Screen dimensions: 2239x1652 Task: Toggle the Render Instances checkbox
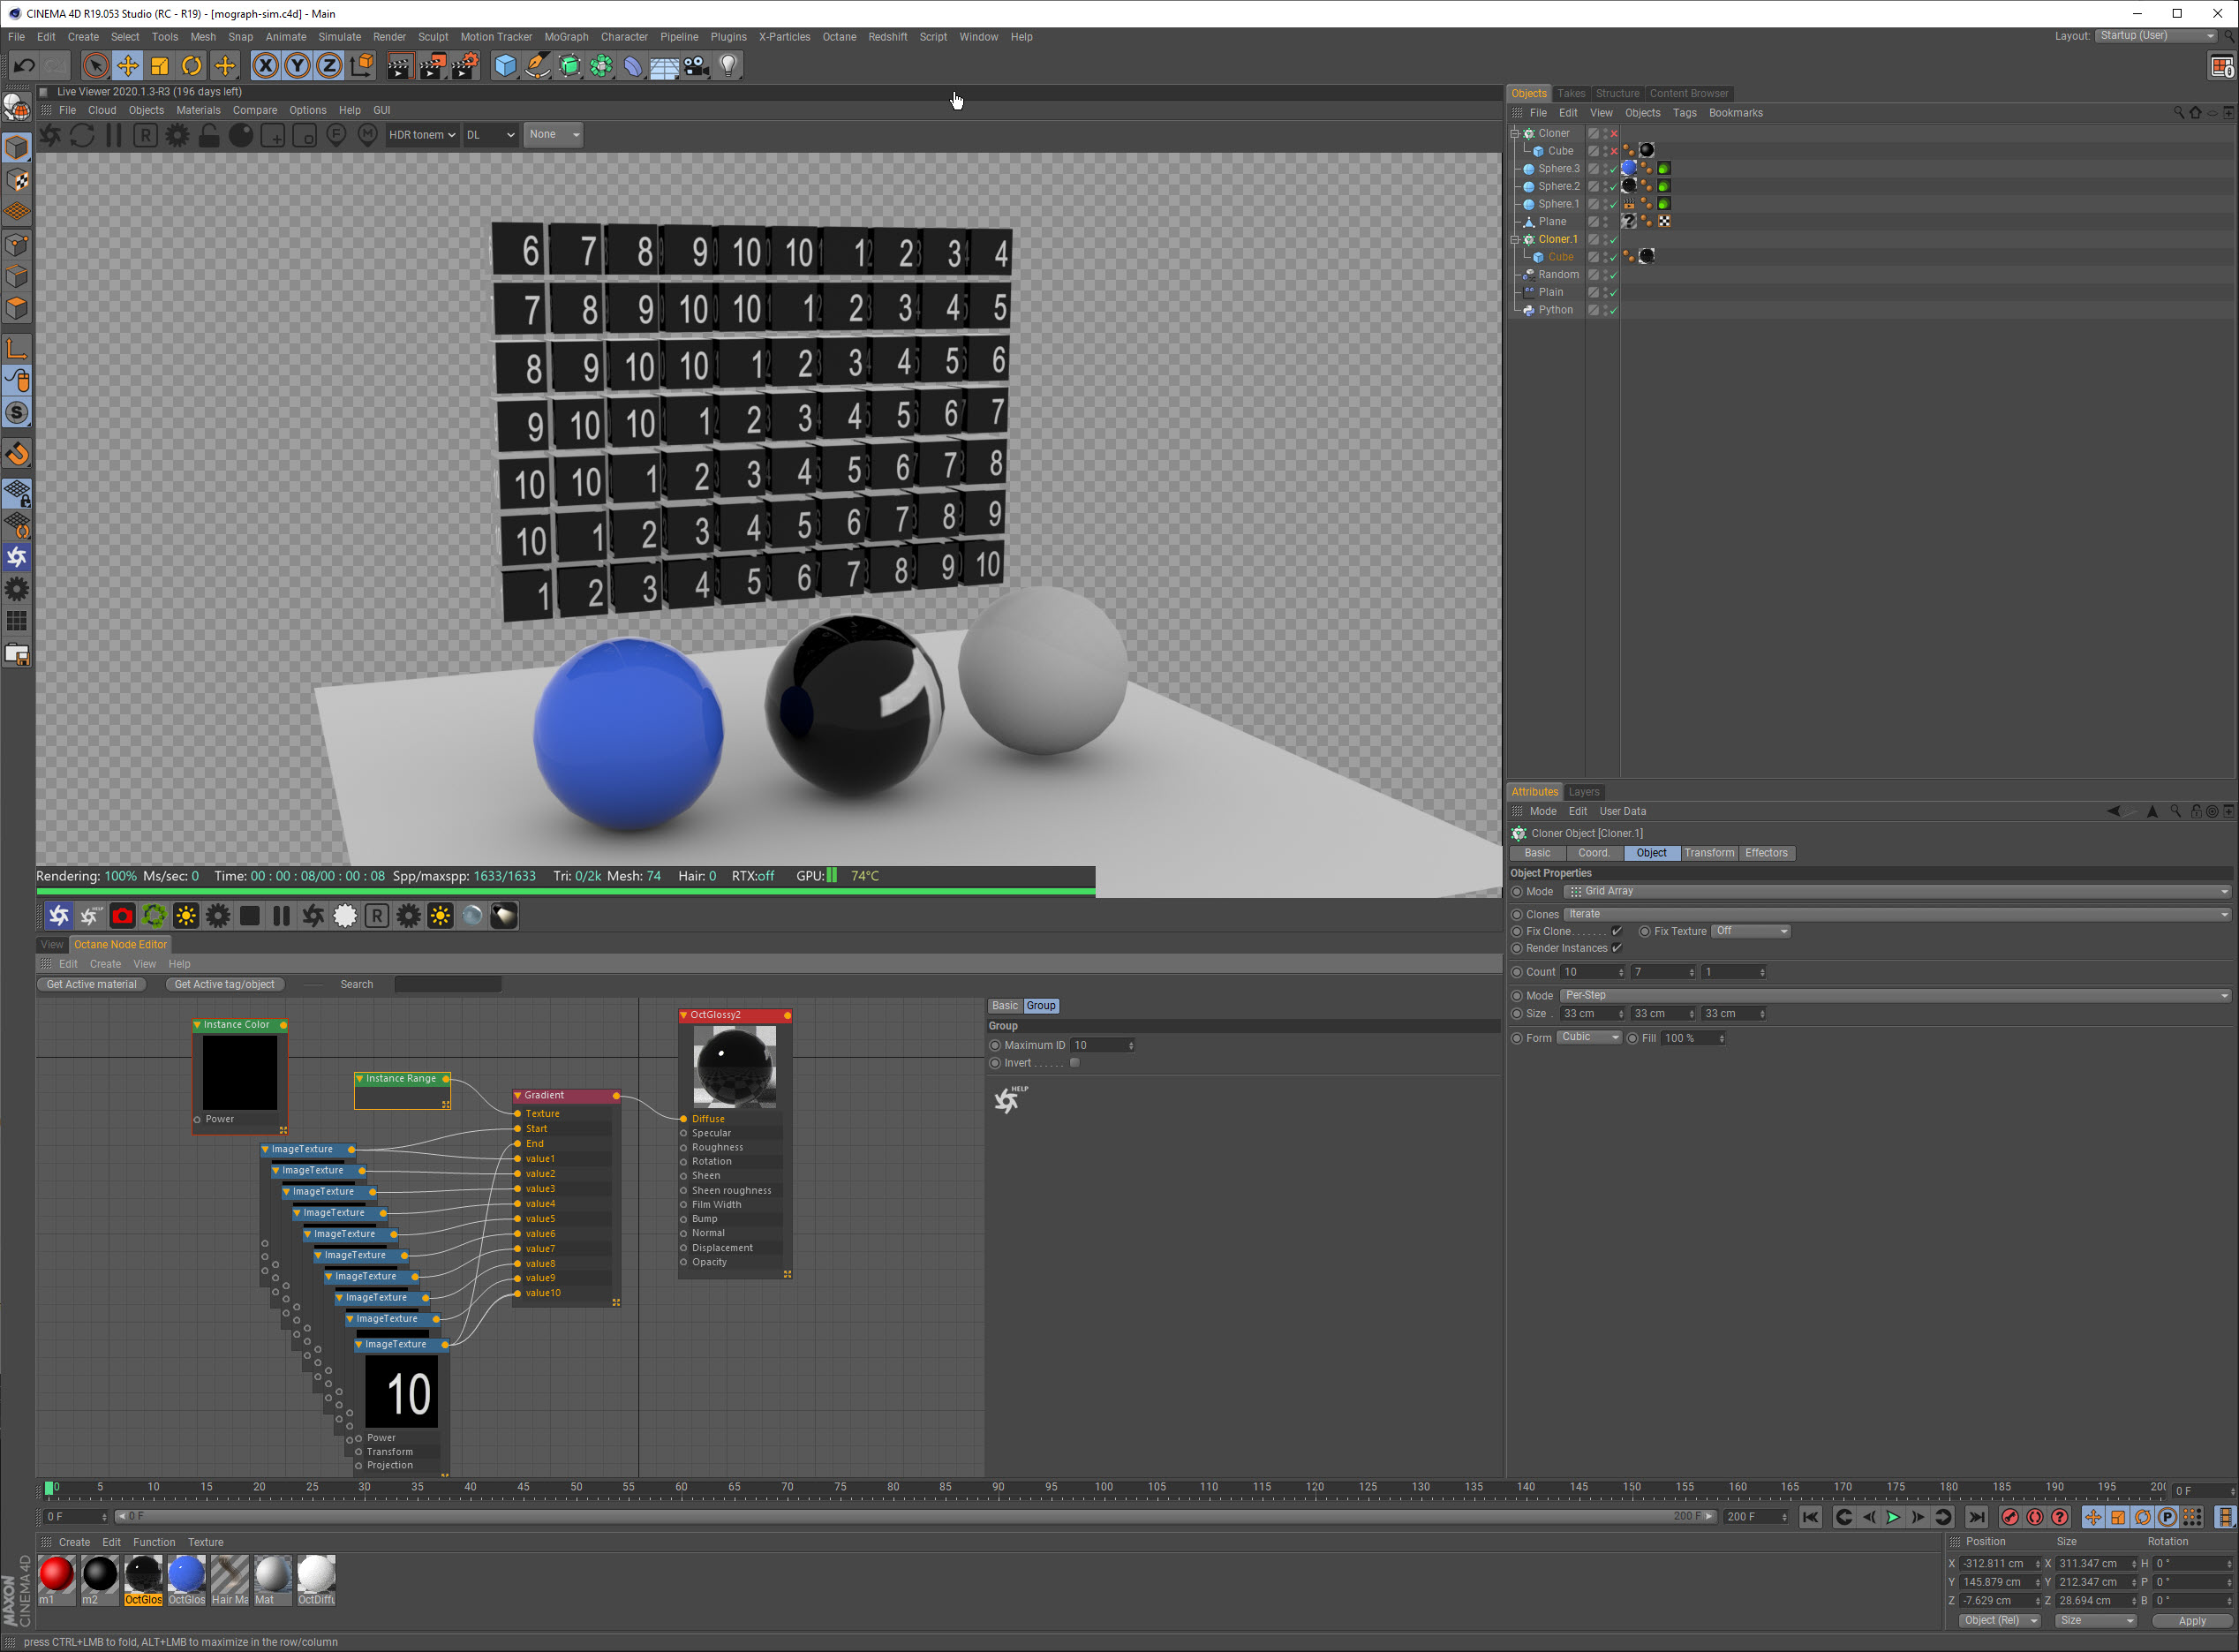[1616, 948]
